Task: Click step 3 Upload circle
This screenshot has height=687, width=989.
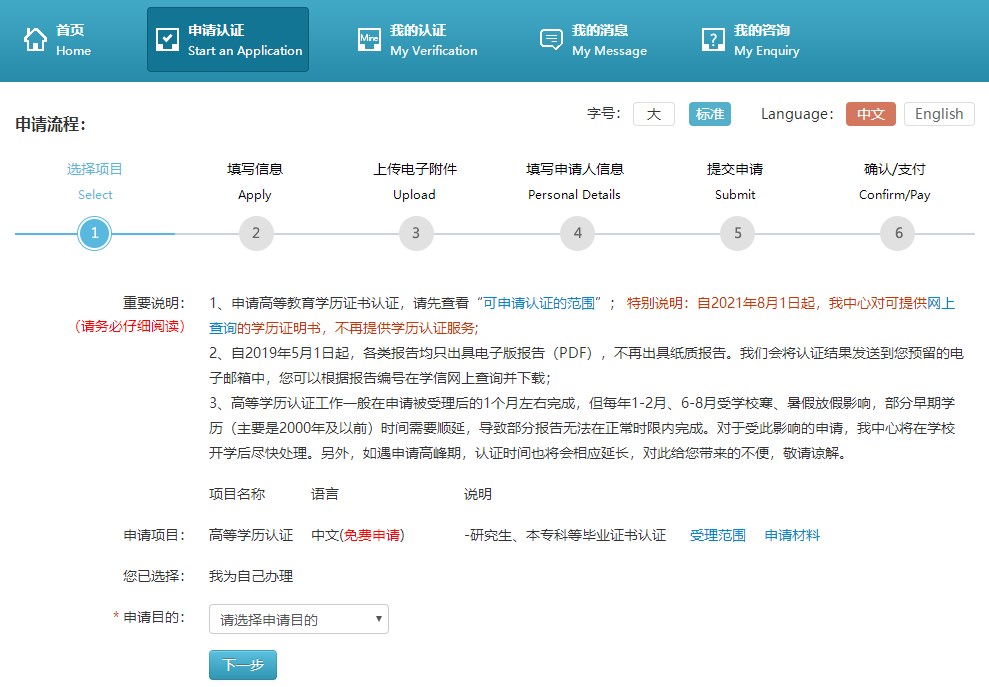Action: click(x=416, y=234)
